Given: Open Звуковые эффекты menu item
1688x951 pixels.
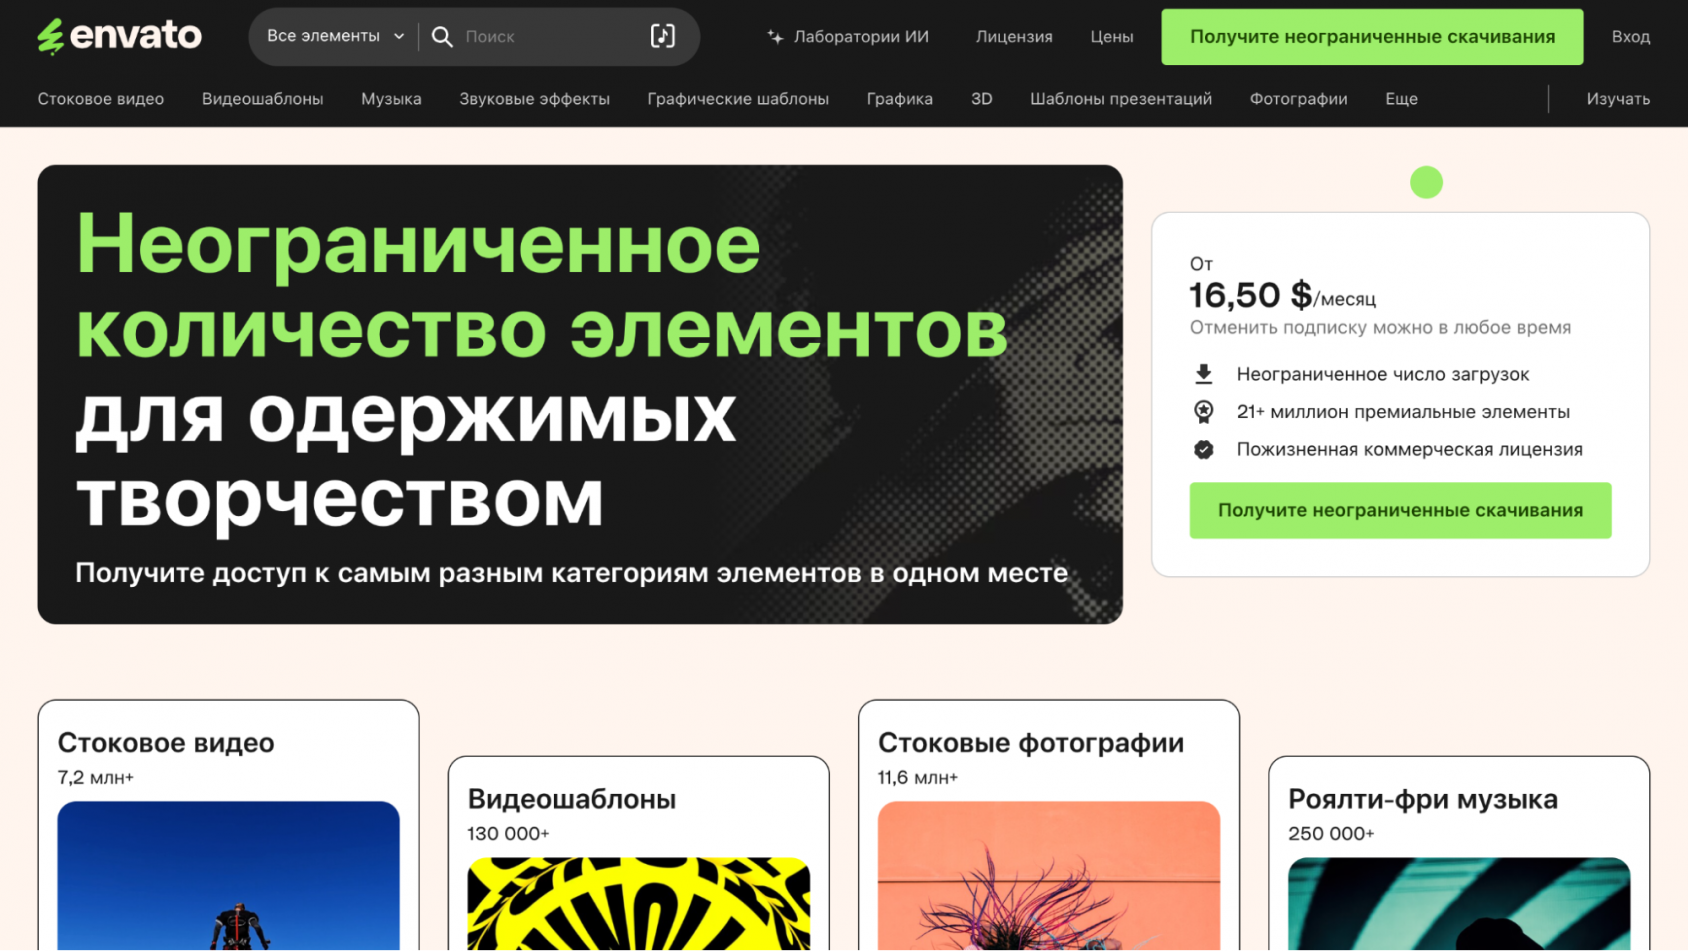Looking at the screenshot, I should click(535, 99).
